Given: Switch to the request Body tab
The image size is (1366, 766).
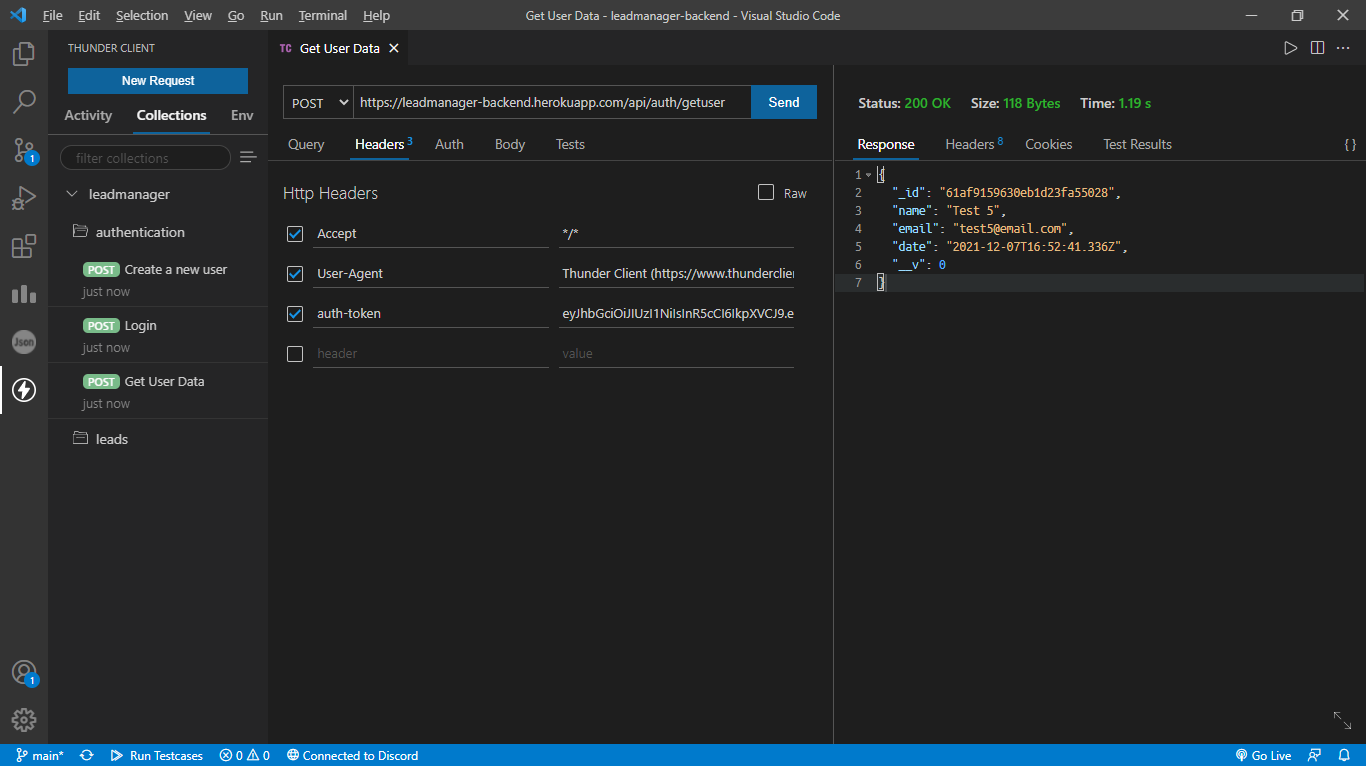Looking at the screenshot, I should (x=510, y=145).
